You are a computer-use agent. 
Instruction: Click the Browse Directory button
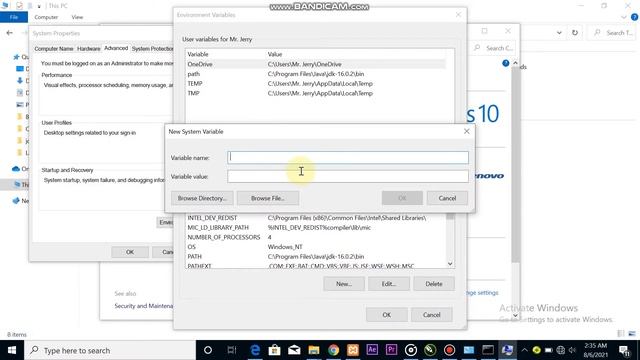click(202, 198)
